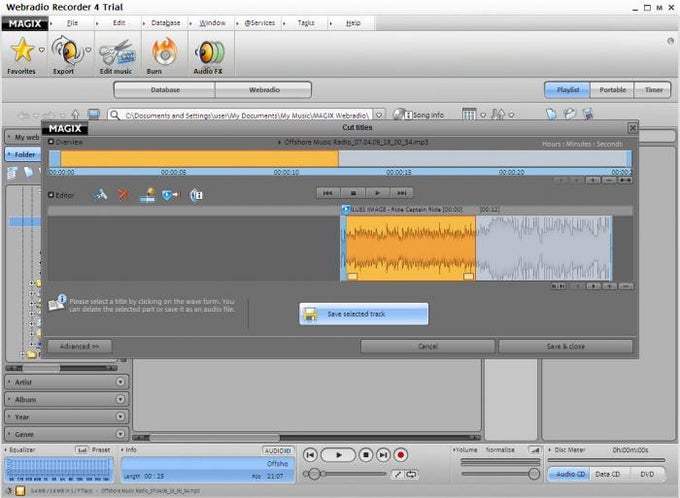Click the Playlist button
Screen dimensions: 680x498
(567, 90)
